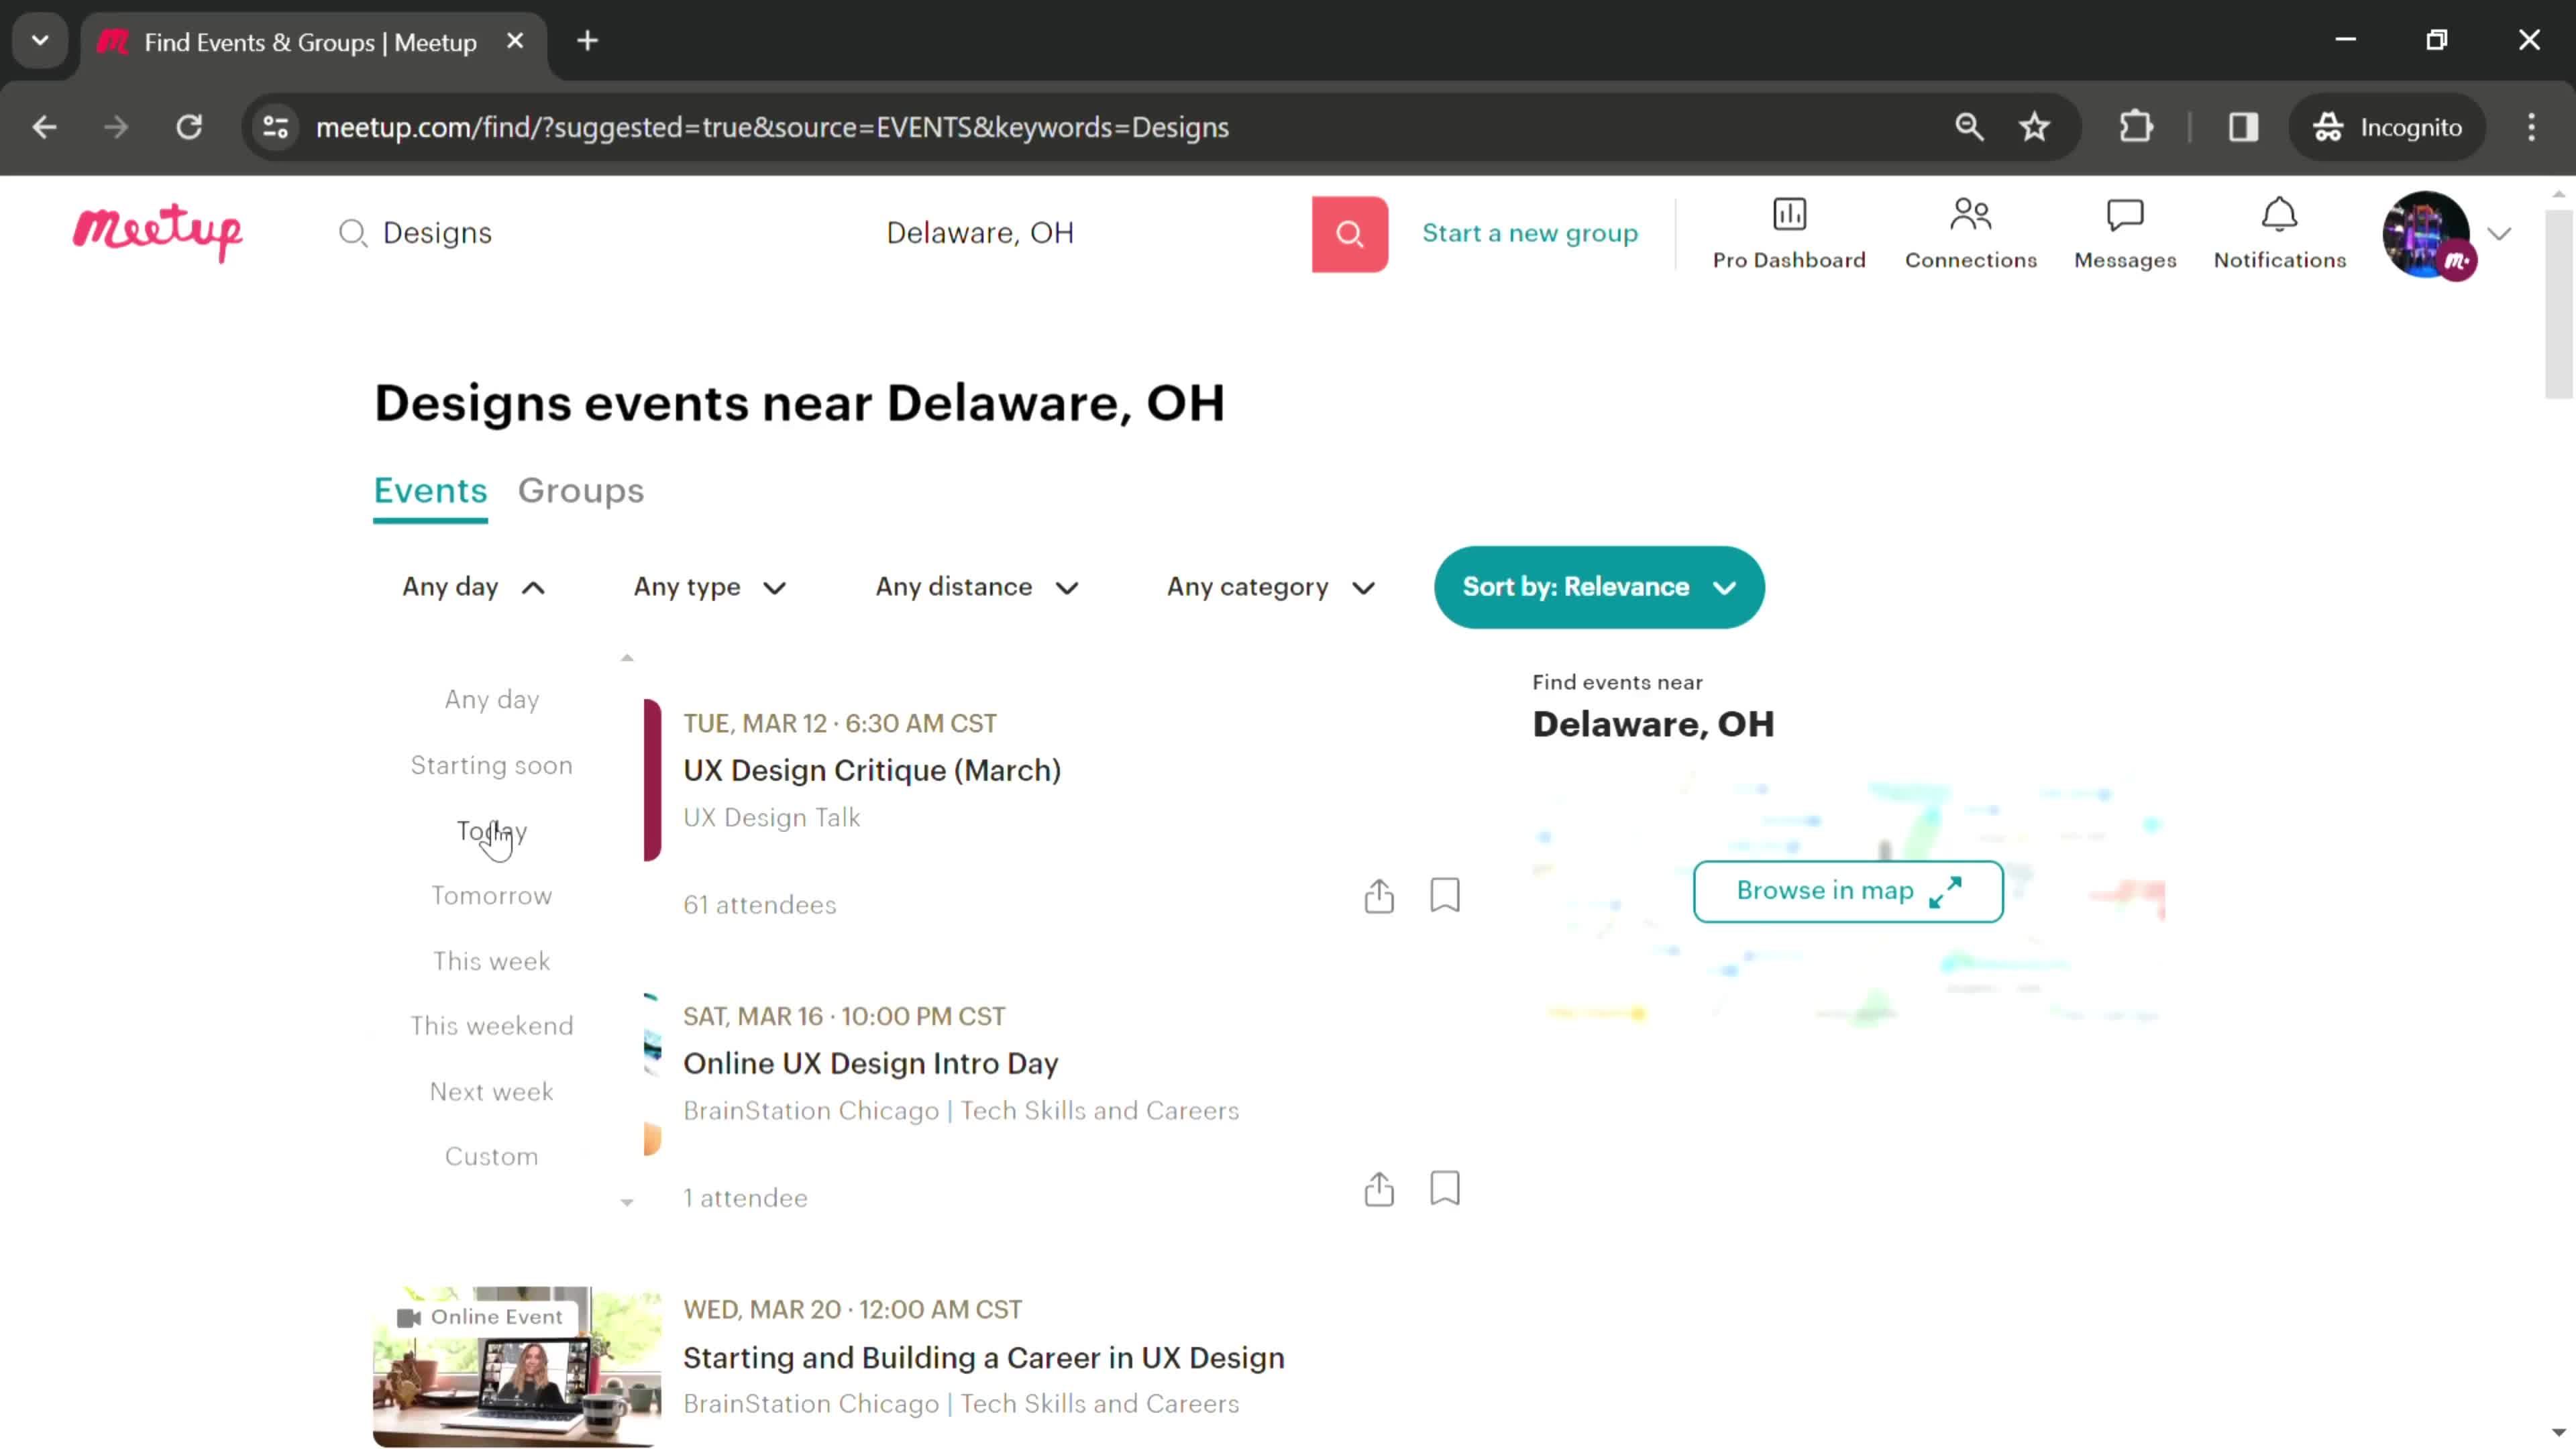Share Online UX Design Intro Day event
The image size is (2576, 1449).
(x=1379, y=1188)
